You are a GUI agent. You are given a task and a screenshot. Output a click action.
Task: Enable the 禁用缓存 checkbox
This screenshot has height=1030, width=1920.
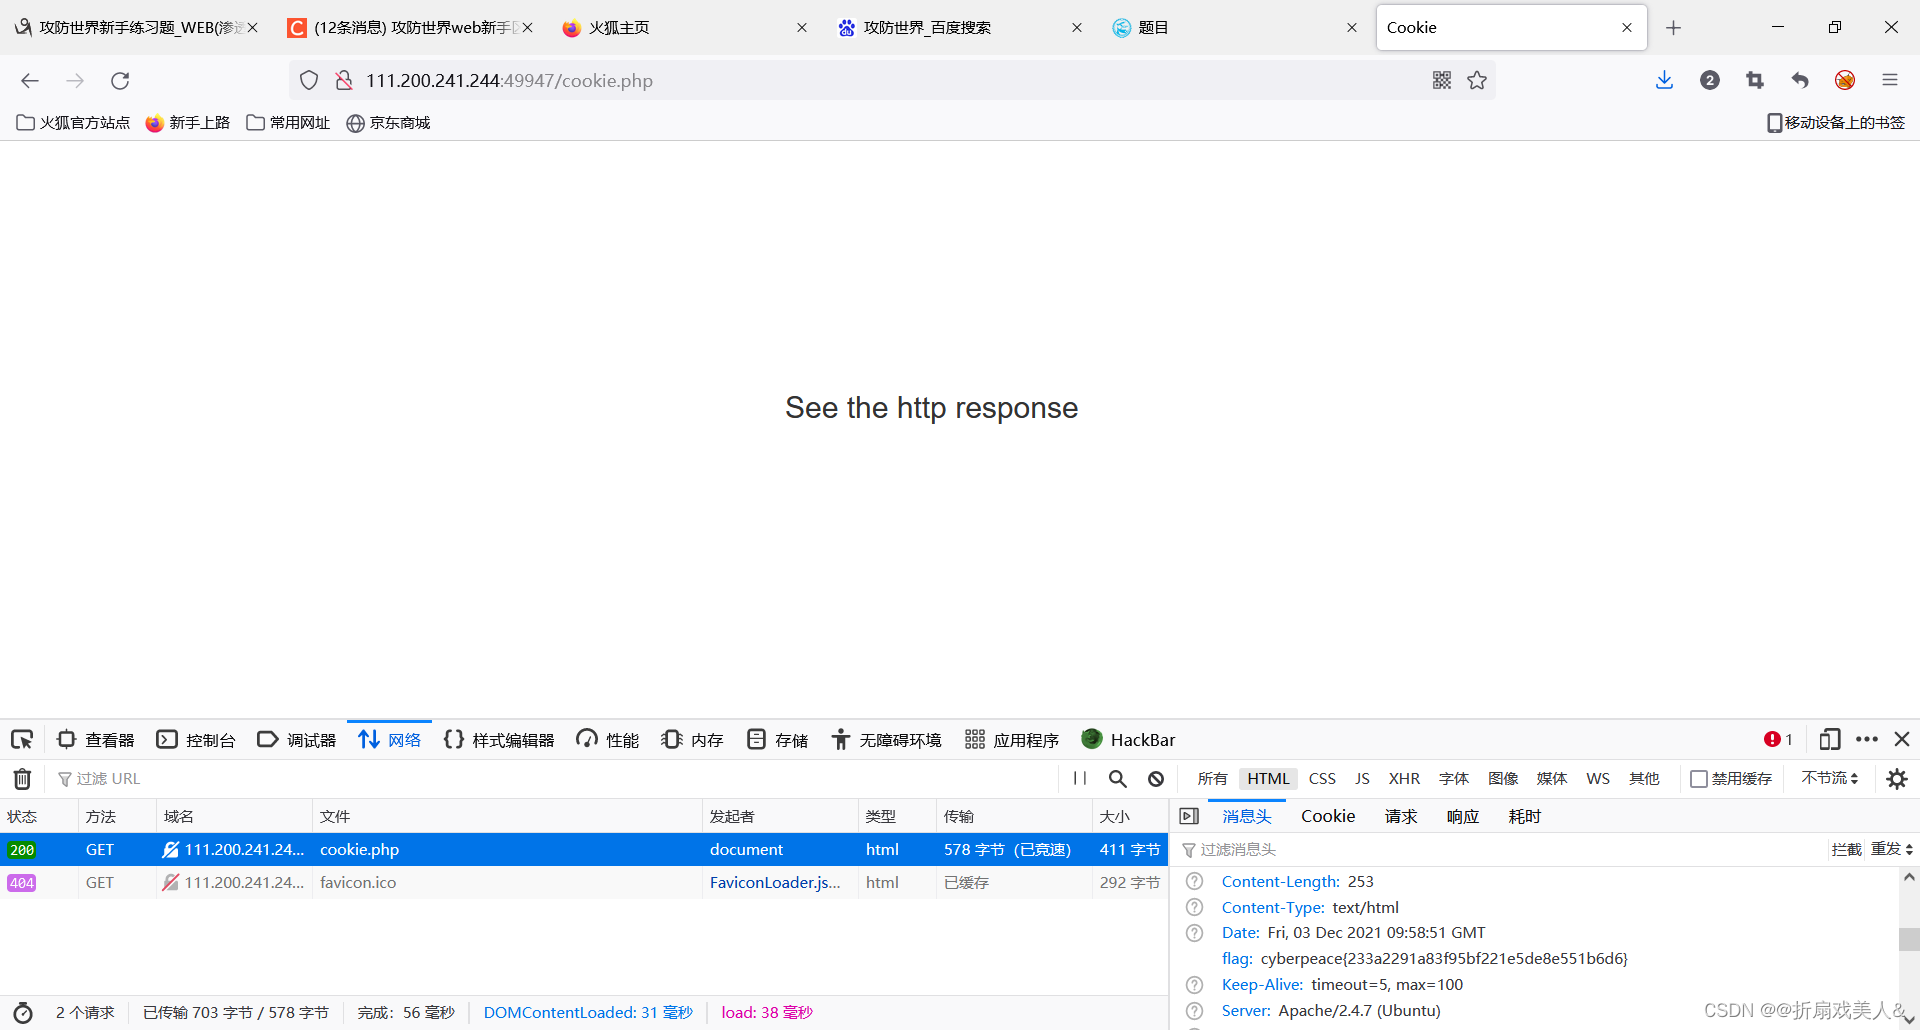click(1699, 779)
